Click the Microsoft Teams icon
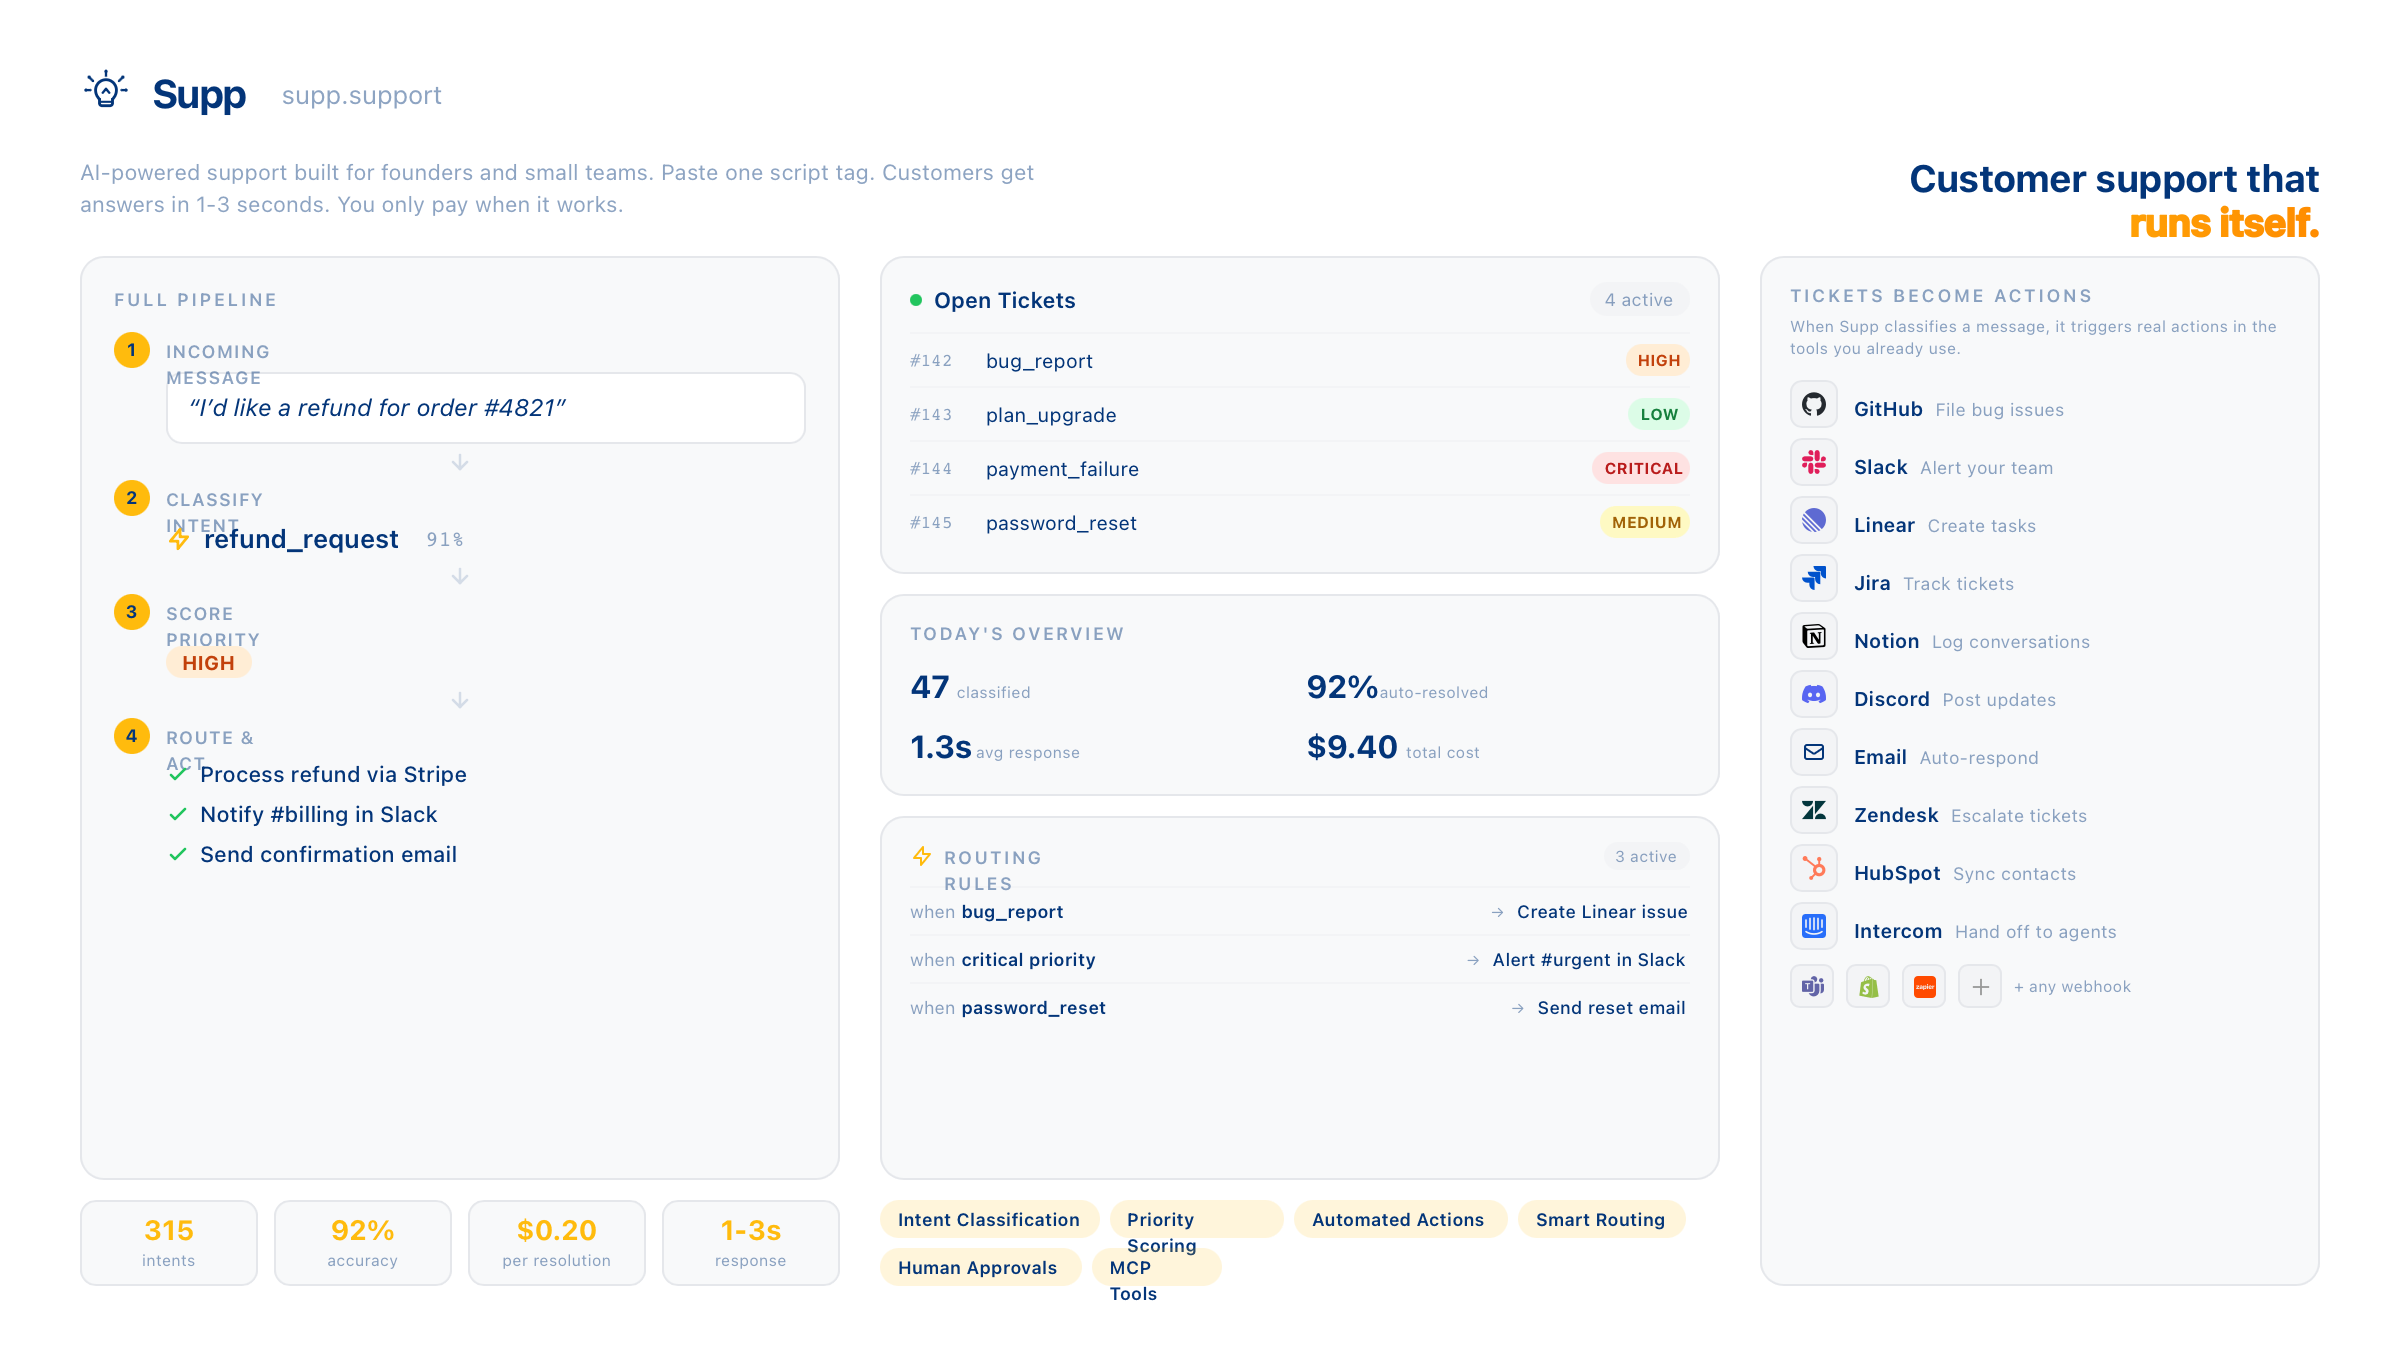 [1812, 987]
